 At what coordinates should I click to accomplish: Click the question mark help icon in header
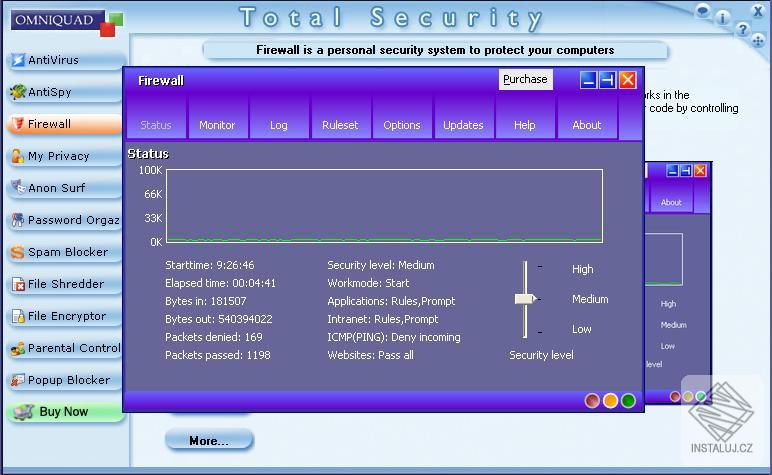tap(742, 30)
